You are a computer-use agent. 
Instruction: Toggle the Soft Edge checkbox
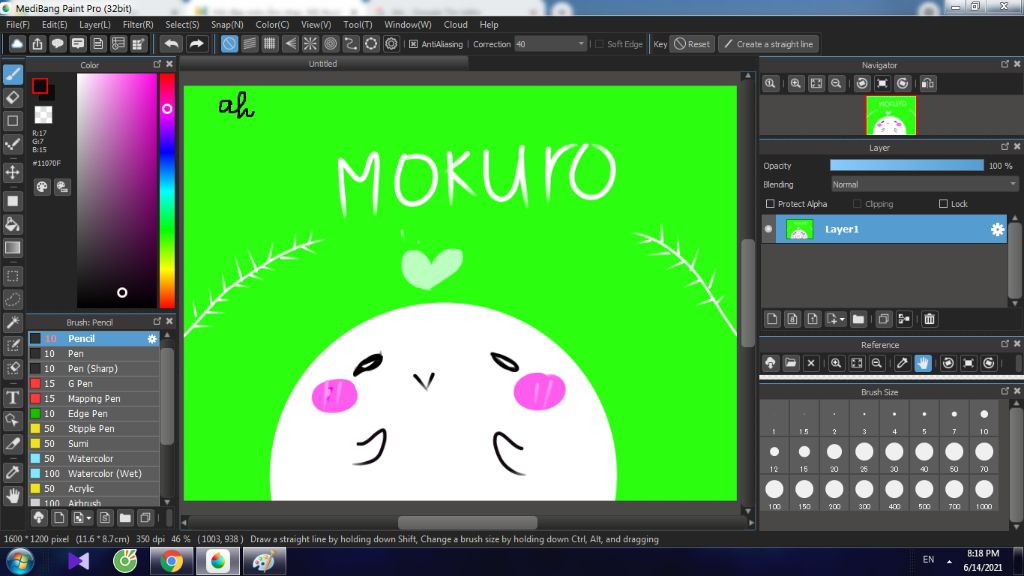(600, 44)
